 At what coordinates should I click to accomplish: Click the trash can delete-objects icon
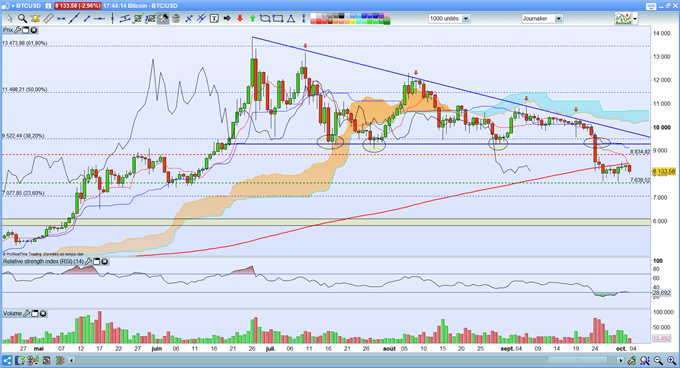click(176, 19)
